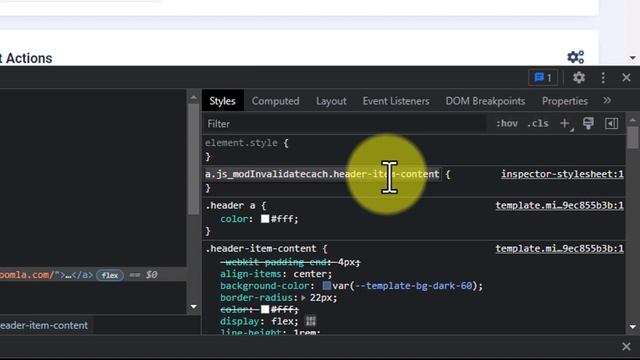Open the Layout tab
Image resolution: width=640 pixels, height=360 pixels.
click(331, 101)
